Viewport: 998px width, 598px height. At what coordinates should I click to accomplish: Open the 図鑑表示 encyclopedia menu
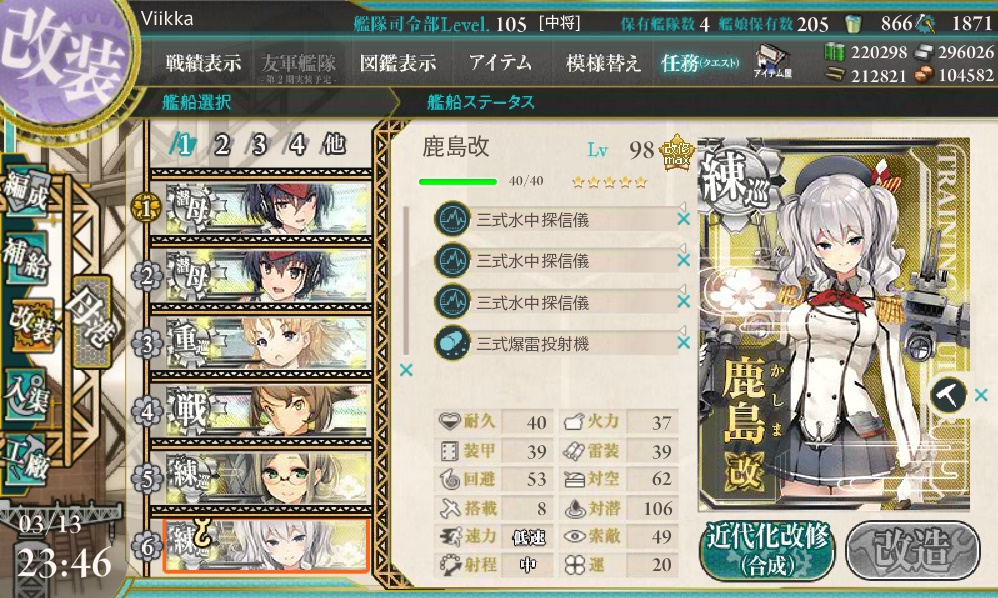[x=398, y=62]
